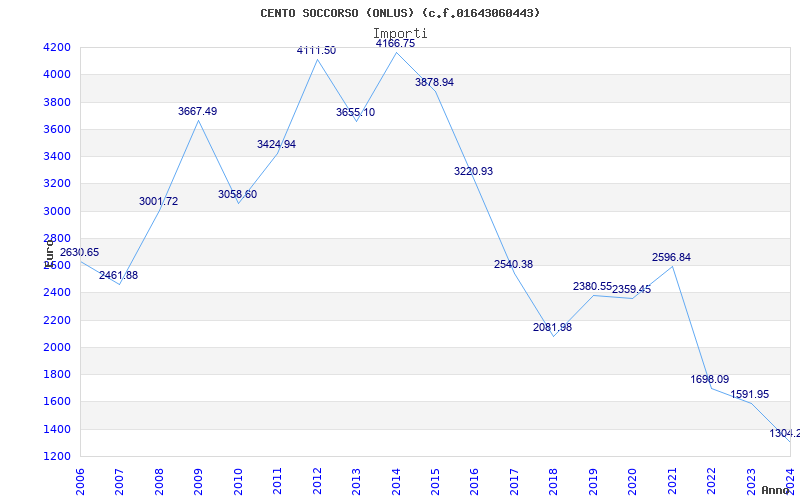Image resolution: width=800 pixels, height=500 pixels.
Task: Select the 2016 year axis label
Action: click(x=474, y=482)
